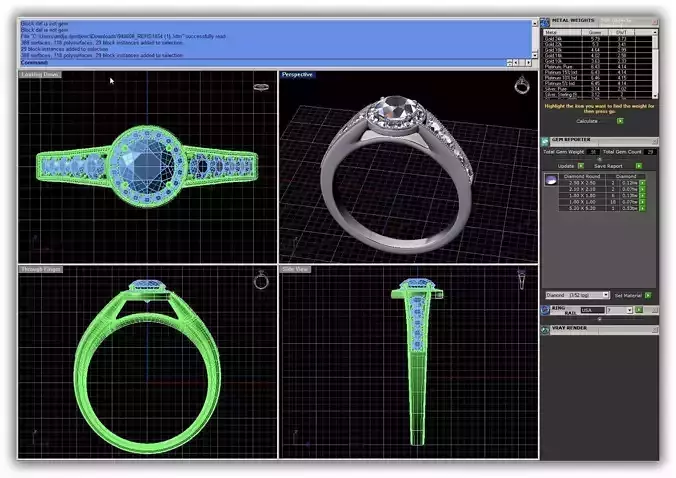Image resolution: width=676 pixels, height=478 pixels.
Task: Click scroll down arrow of command history
Action: tap(535, 55)
